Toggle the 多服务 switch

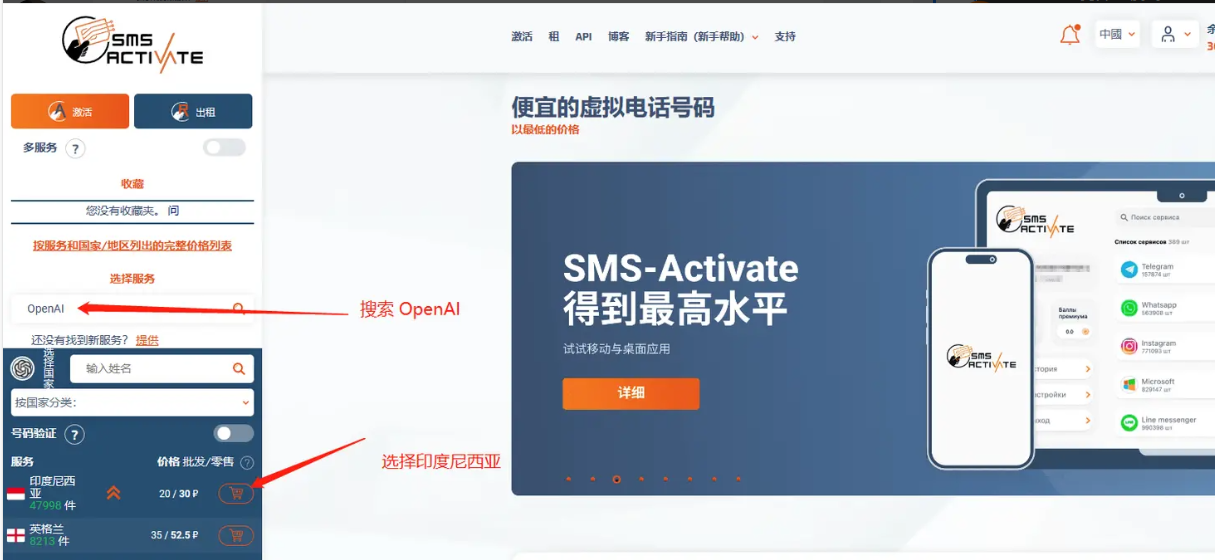[224, 148]
